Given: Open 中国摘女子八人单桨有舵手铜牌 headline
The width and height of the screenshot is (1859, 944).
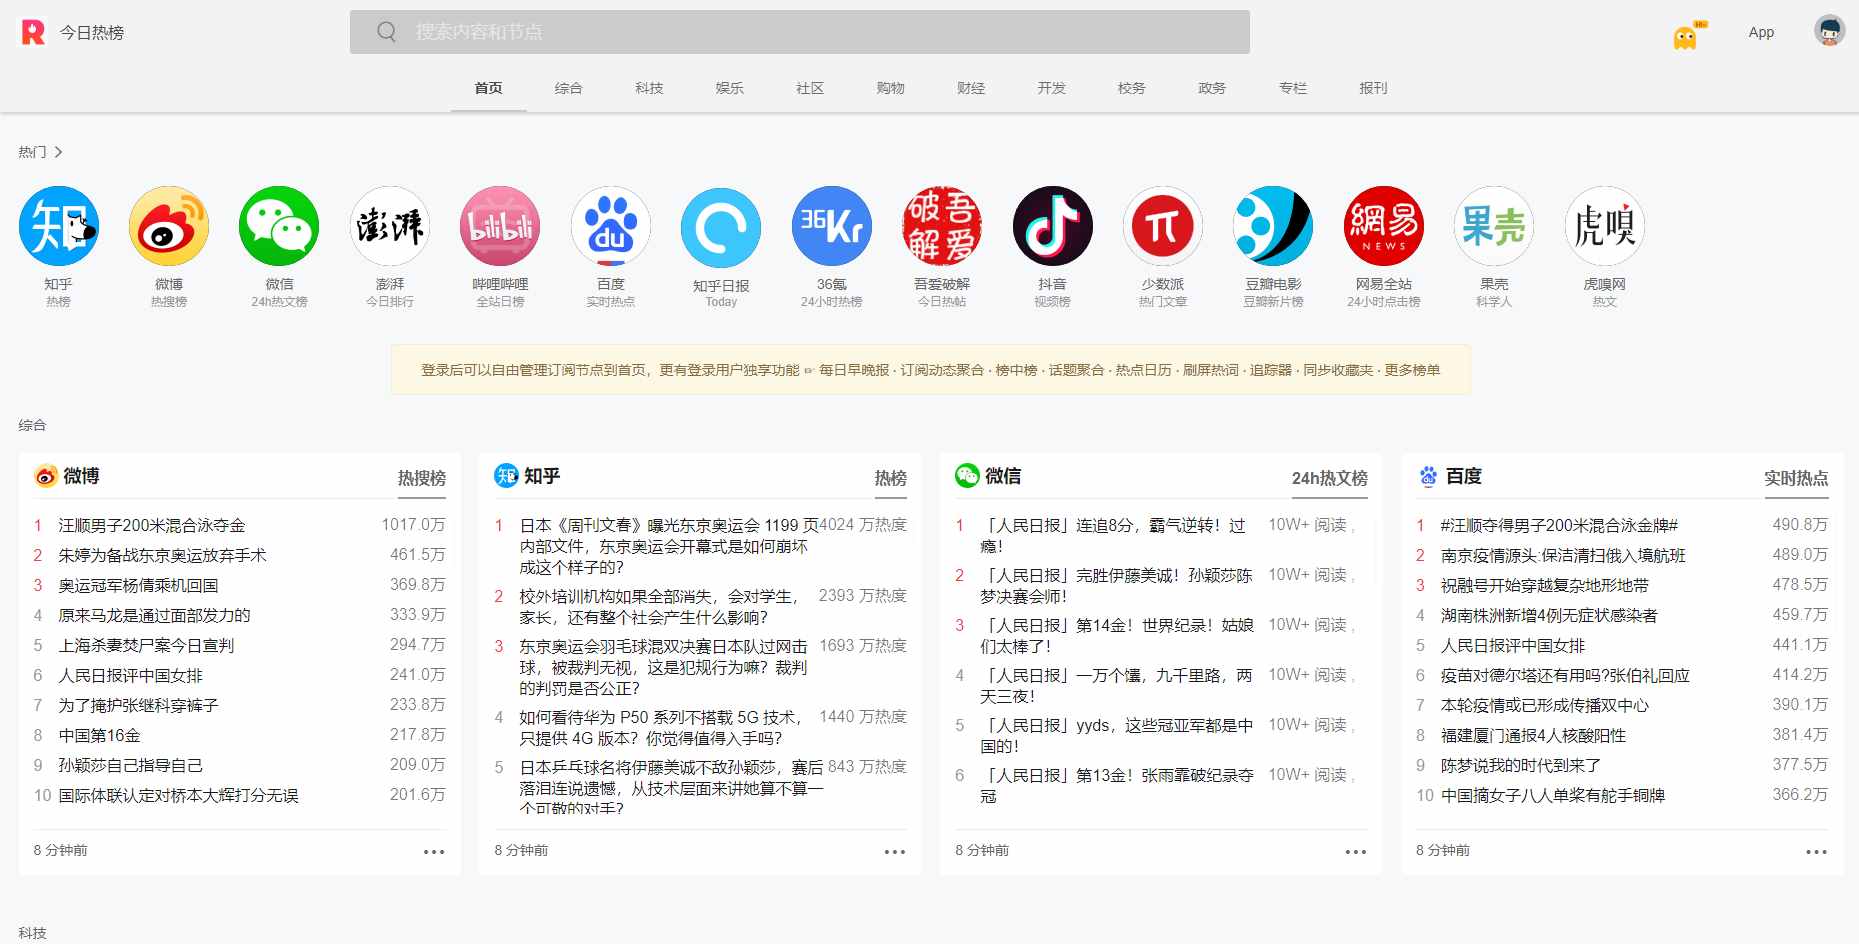Looking at the screenshot, I should [x=1552, y=795].
